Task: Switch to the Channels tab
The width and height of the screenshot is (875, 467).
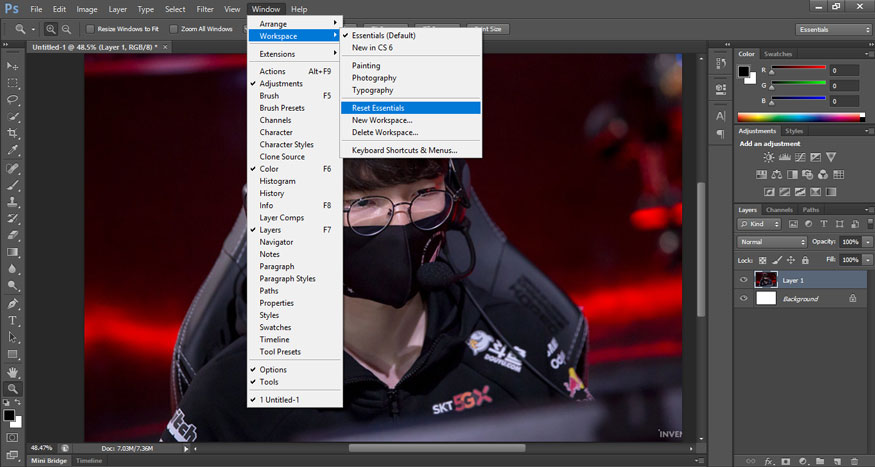Action: click(x=779, y=210)
